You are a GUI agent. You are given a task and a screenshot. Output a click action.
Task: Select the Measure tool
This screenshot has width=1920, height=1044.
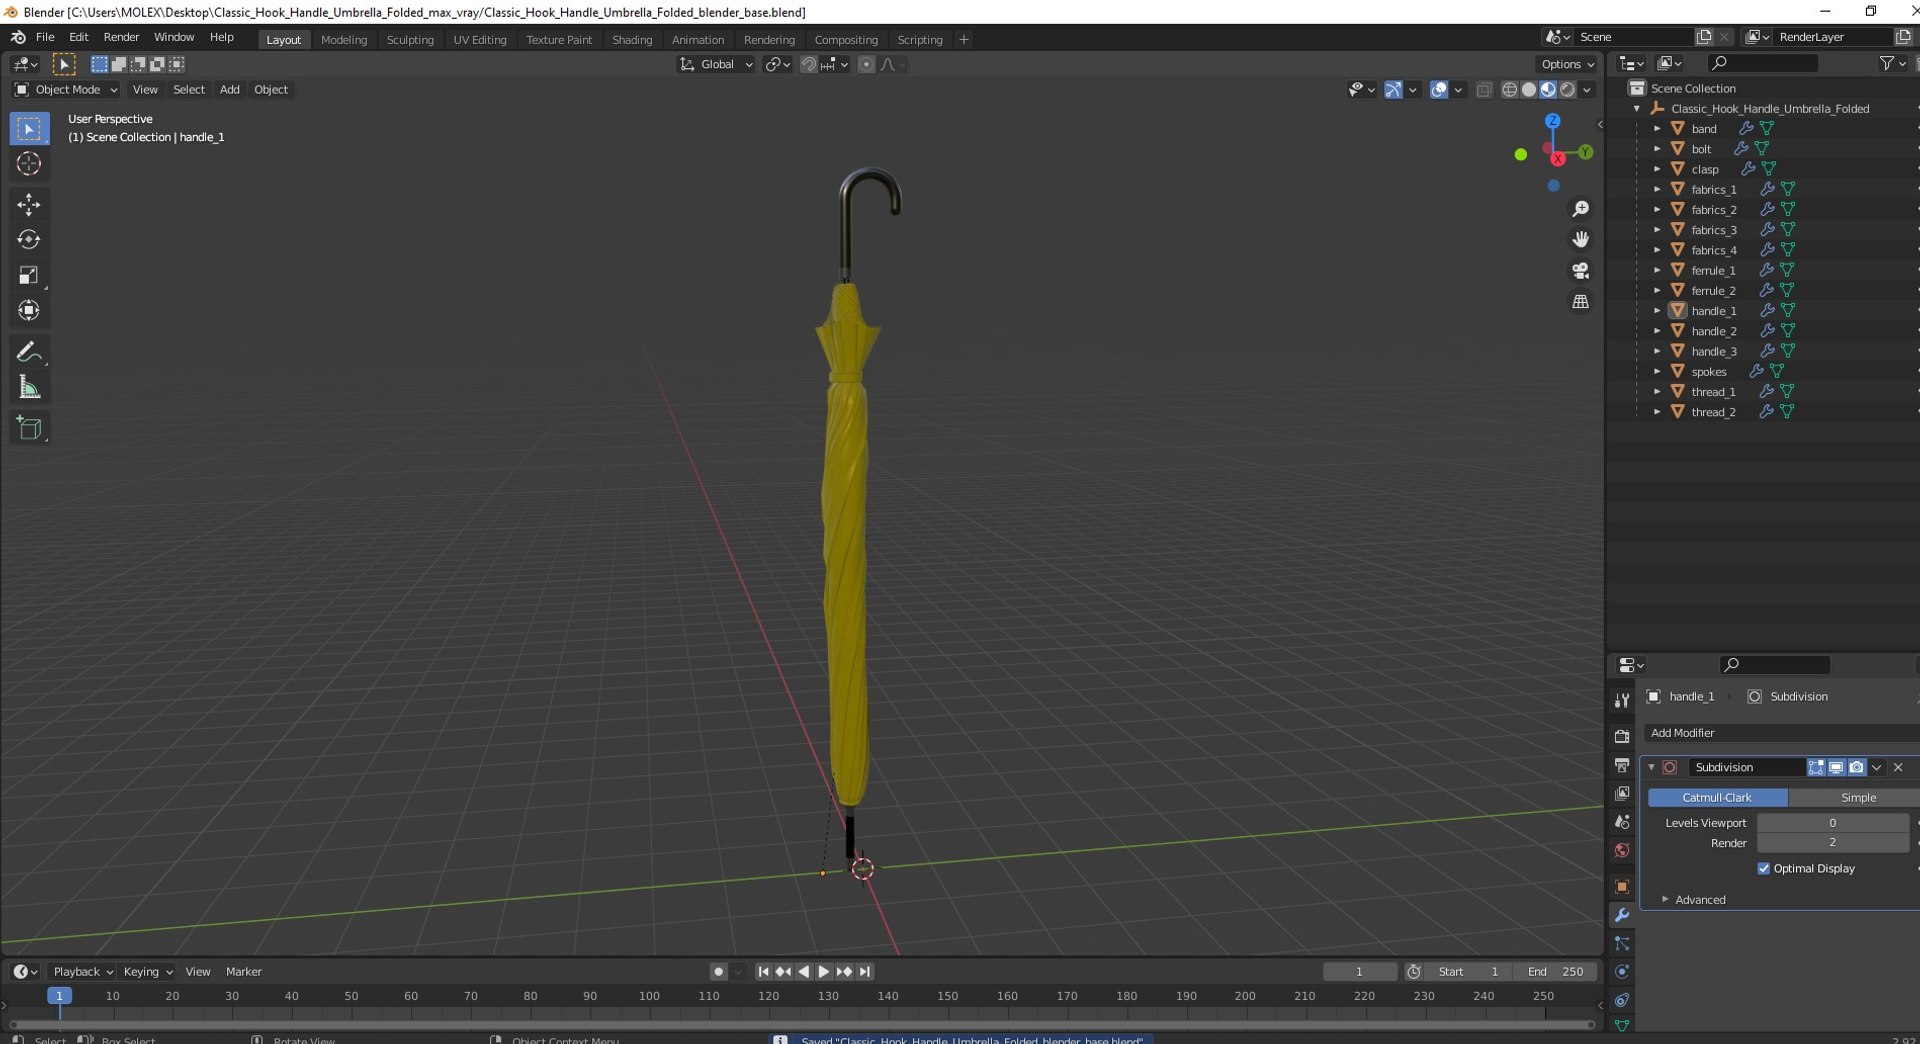click(x=29, y=387)
